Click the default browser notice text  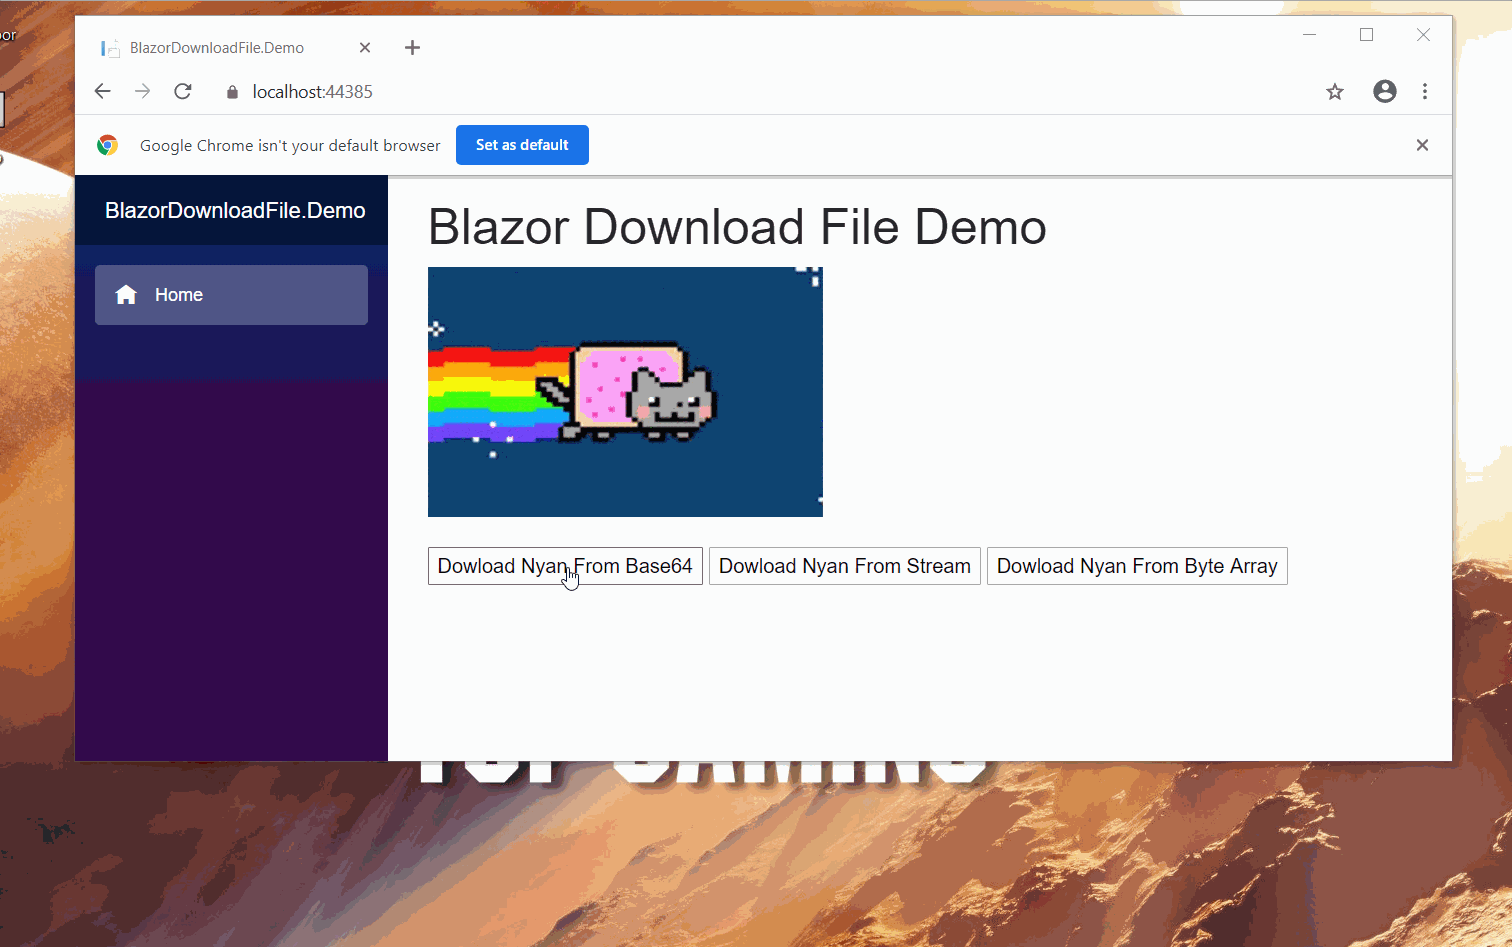pyautogui.click(x=290, y=146)
